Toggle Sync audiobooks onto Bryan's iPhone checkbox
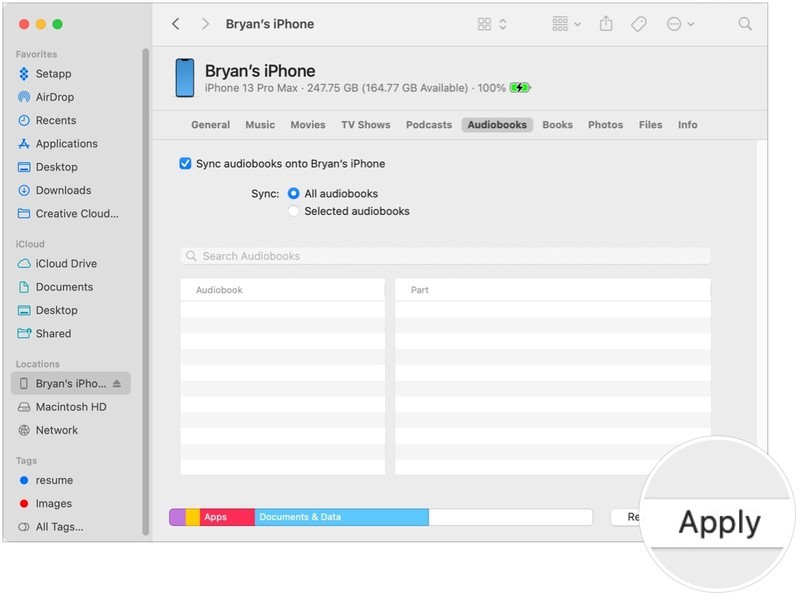The height and width of the screenshot is (597, 800). (185, 163)
